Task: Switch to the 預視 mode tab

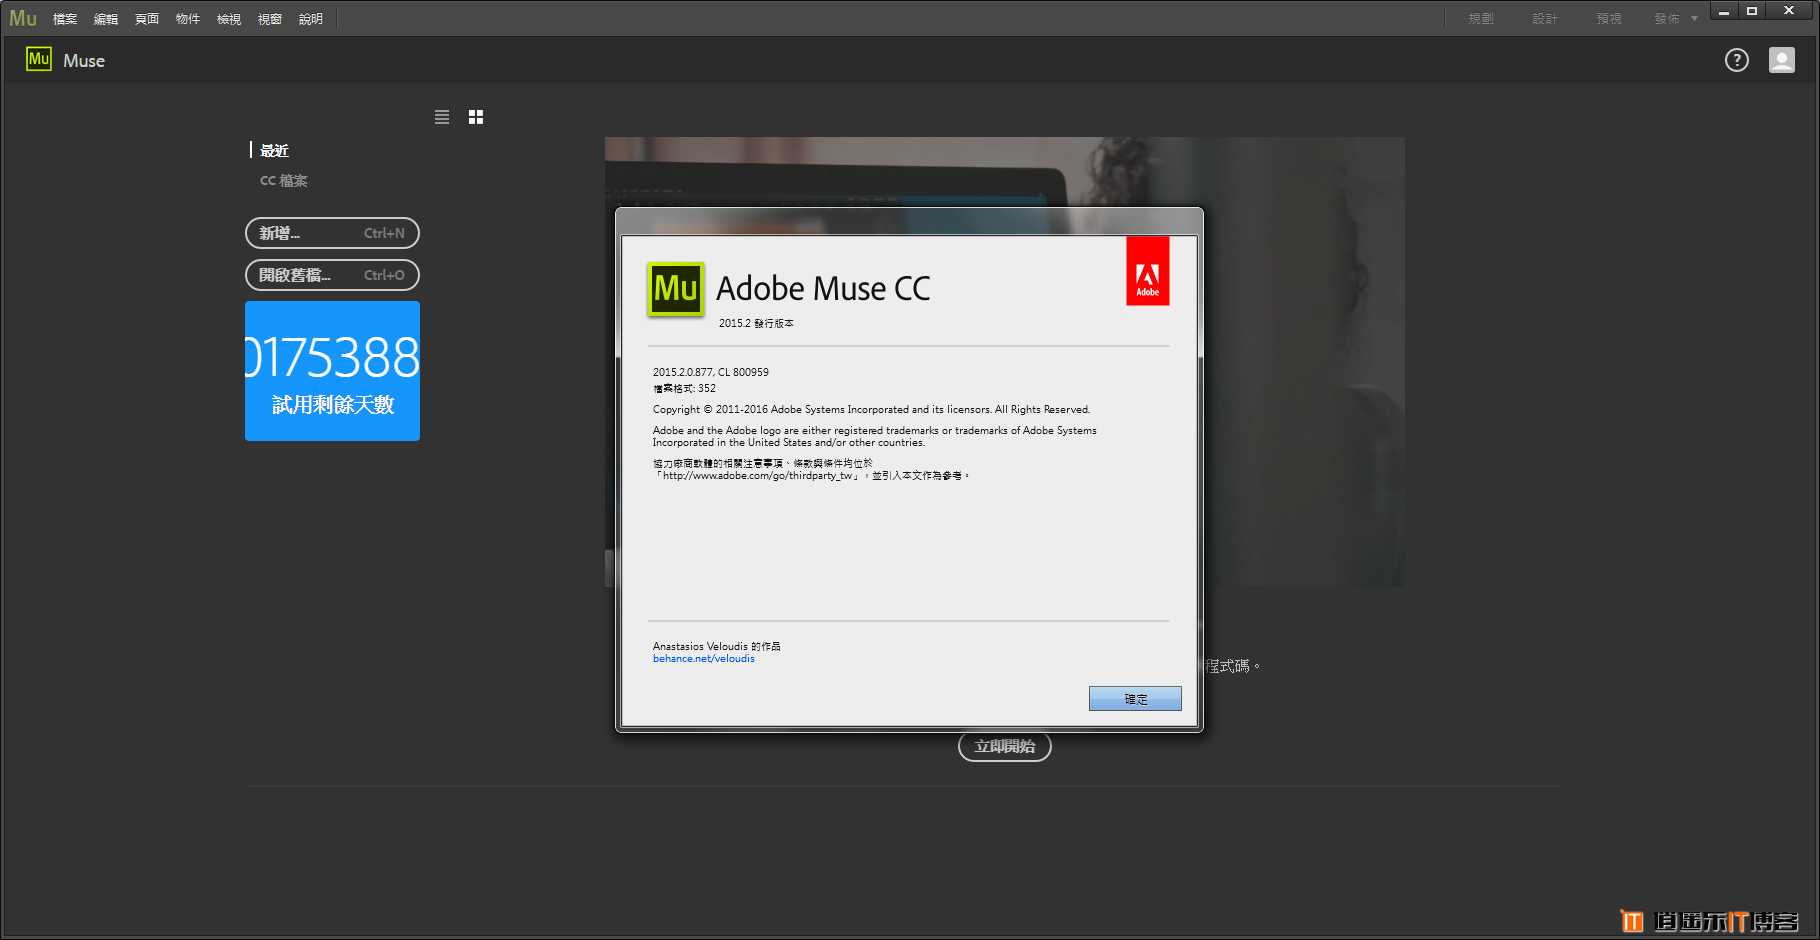Action: [x=1609, y=19]
